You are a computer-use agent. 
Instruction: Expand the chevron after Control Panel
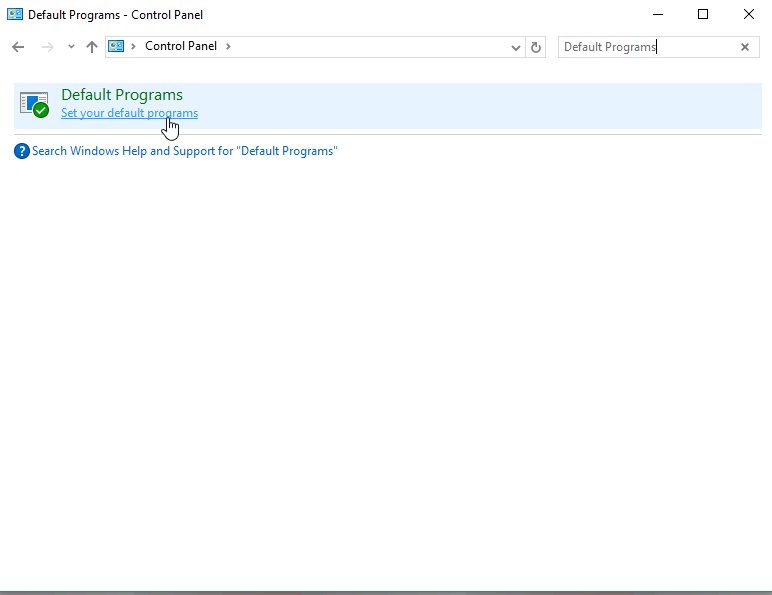coord(228,46)
